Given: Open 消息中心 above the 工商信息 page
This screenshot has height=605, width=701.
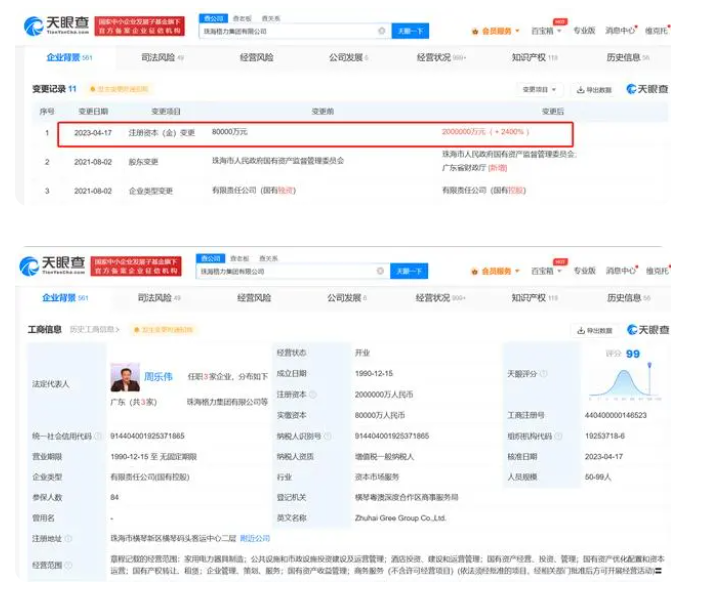Looking at the screenshot, I should pyautogui.click(x=621, y=271).
